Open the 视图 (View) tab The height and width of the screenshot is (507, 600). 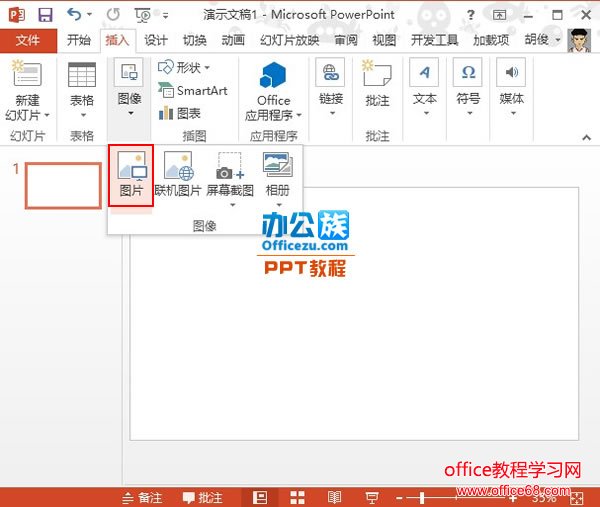[384, 40]
